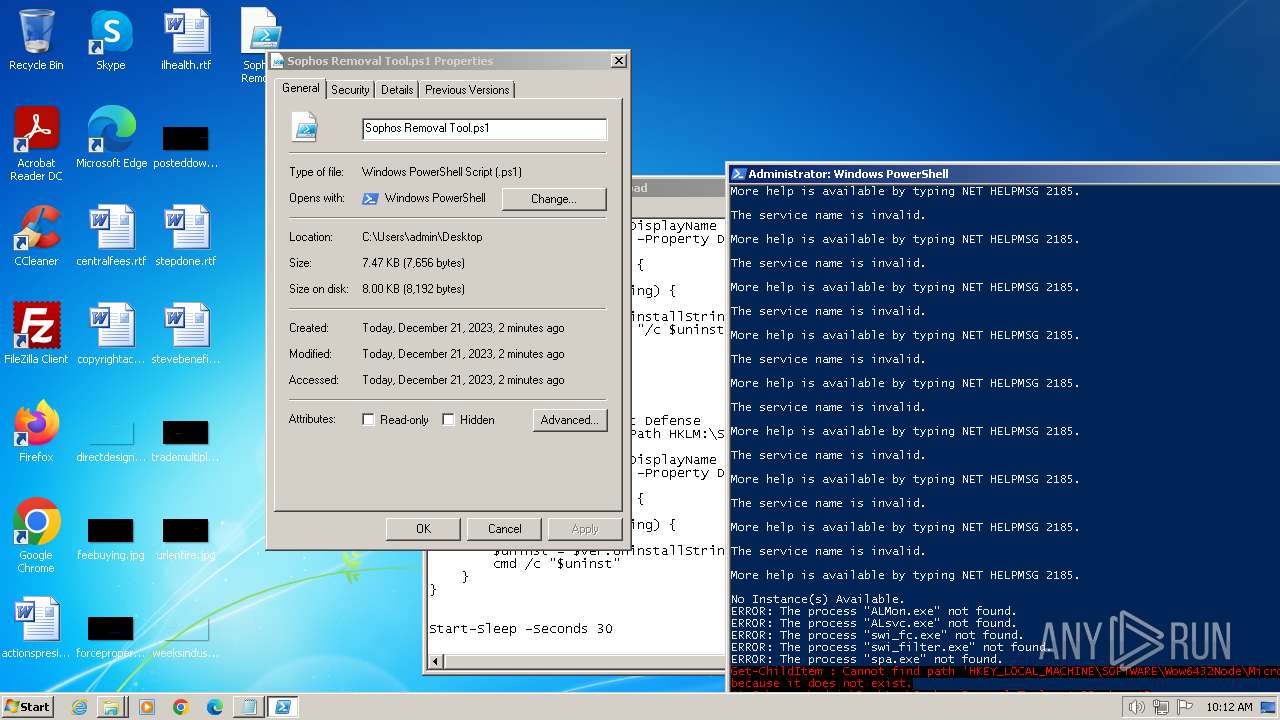The image size is (1280, 720).
Task: Open Windows Media Player taskbar icon
Action: [147, 707]
